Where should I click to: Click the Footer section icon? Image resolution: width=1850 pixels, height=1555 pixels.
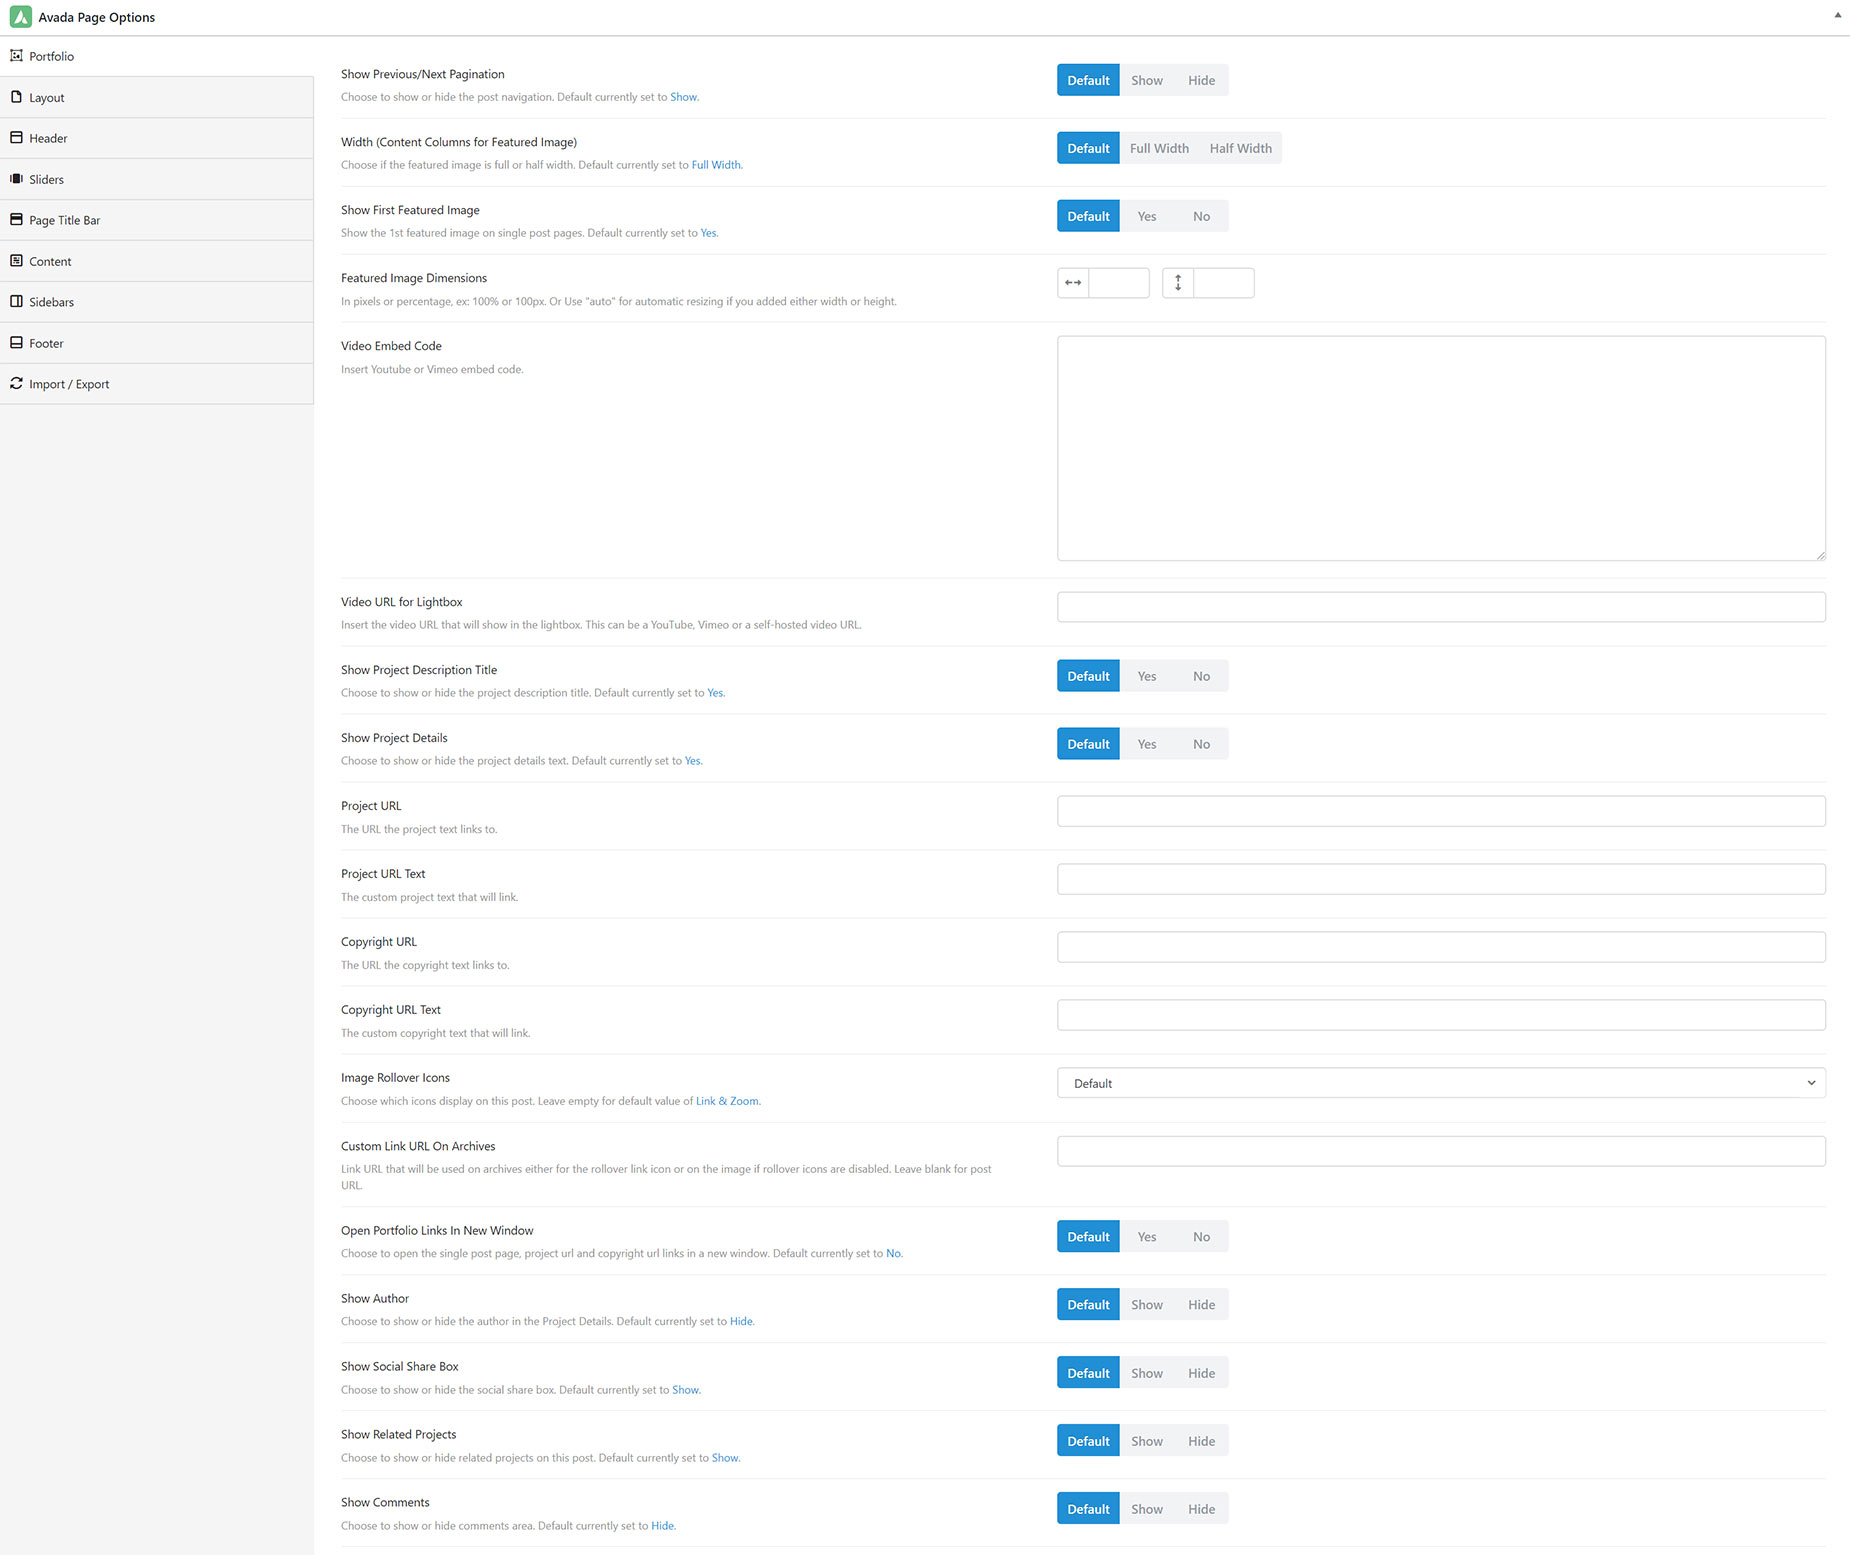16,343
